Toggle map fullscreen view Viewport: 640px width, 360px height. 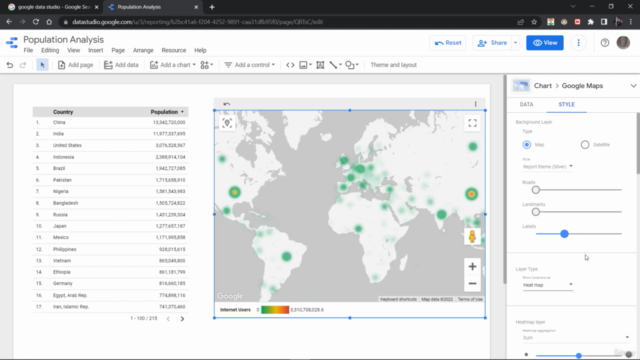[x=472, y=123]
